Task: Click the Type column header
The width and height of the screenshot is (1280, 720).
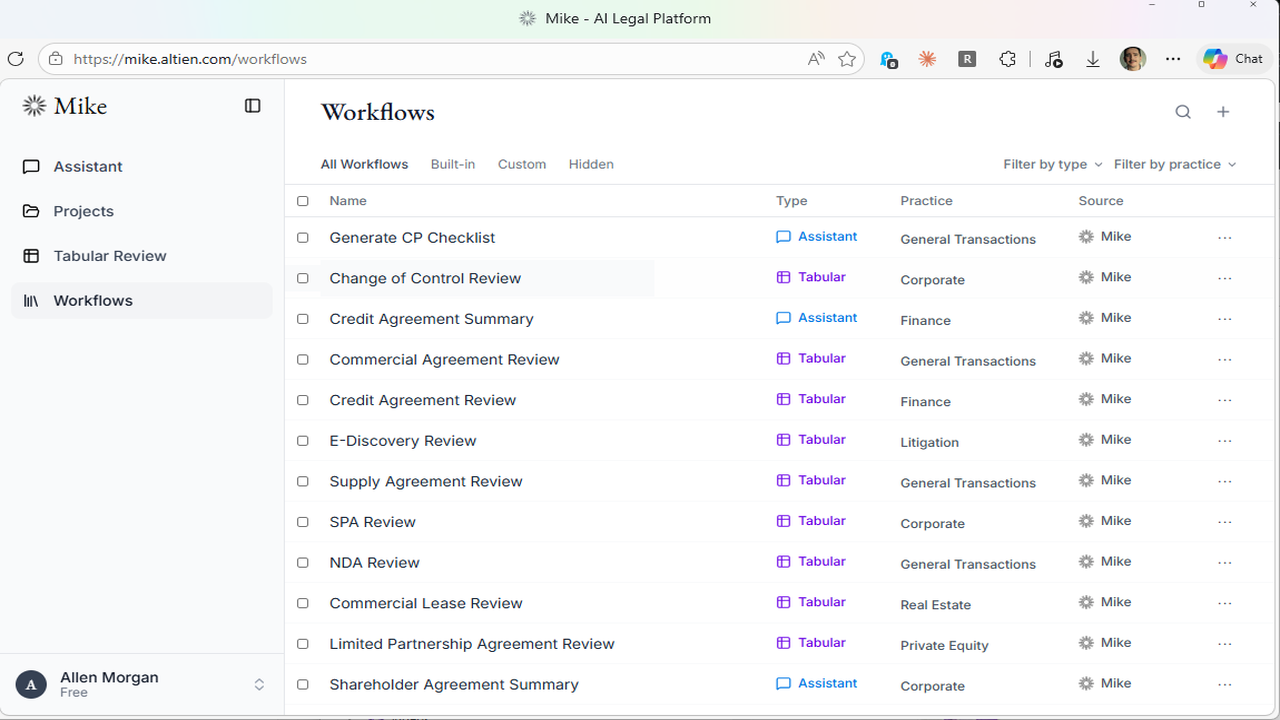Action: click(792, 201)
